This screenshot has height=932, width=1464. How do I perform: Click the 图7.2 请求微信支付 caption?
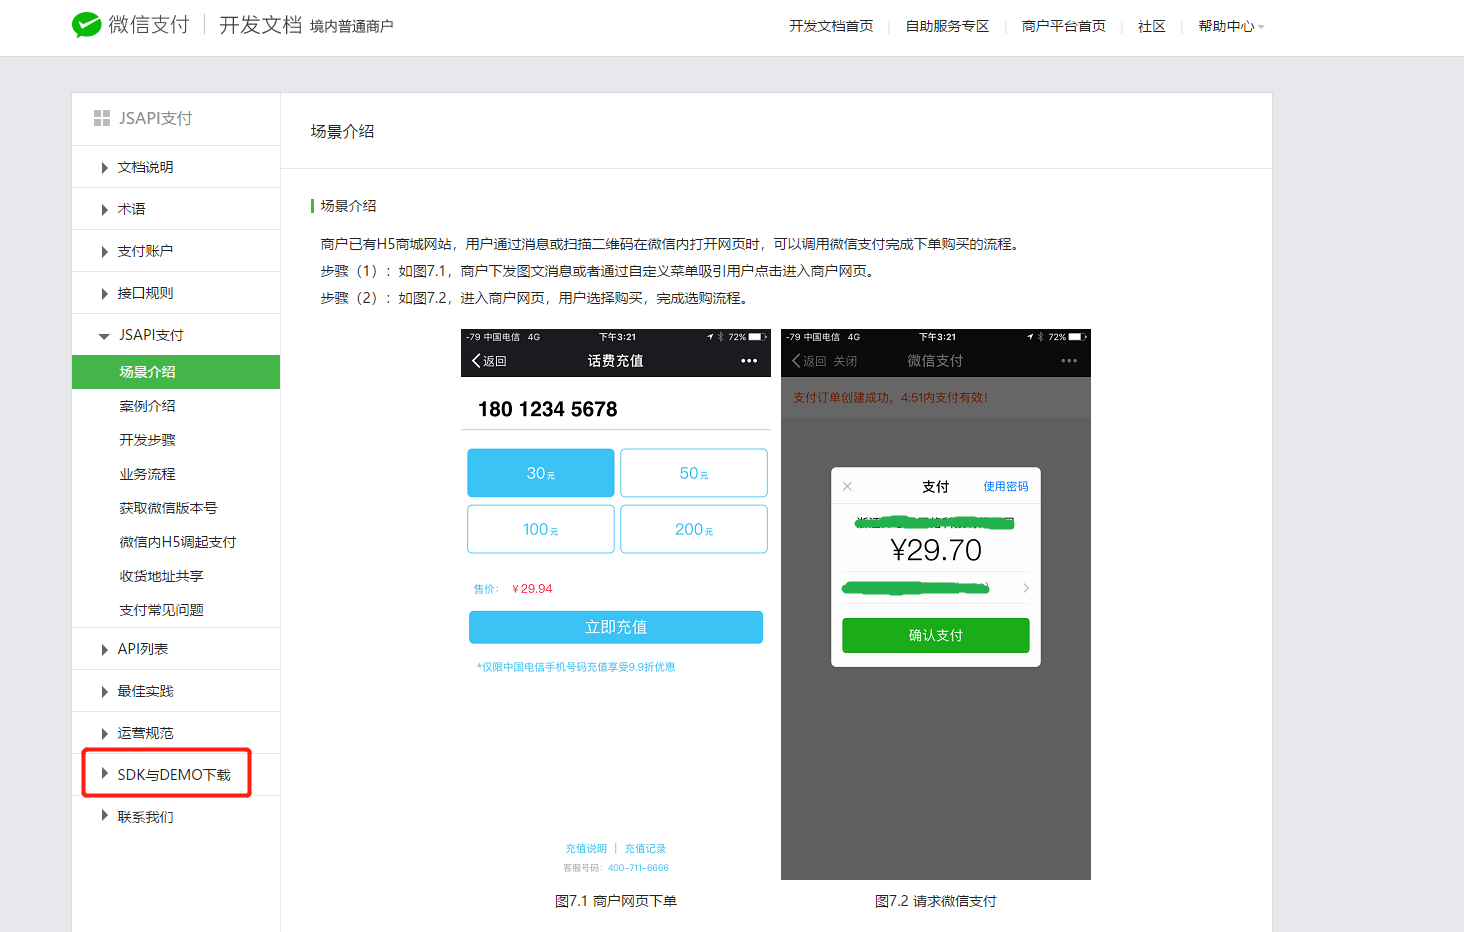936,901
